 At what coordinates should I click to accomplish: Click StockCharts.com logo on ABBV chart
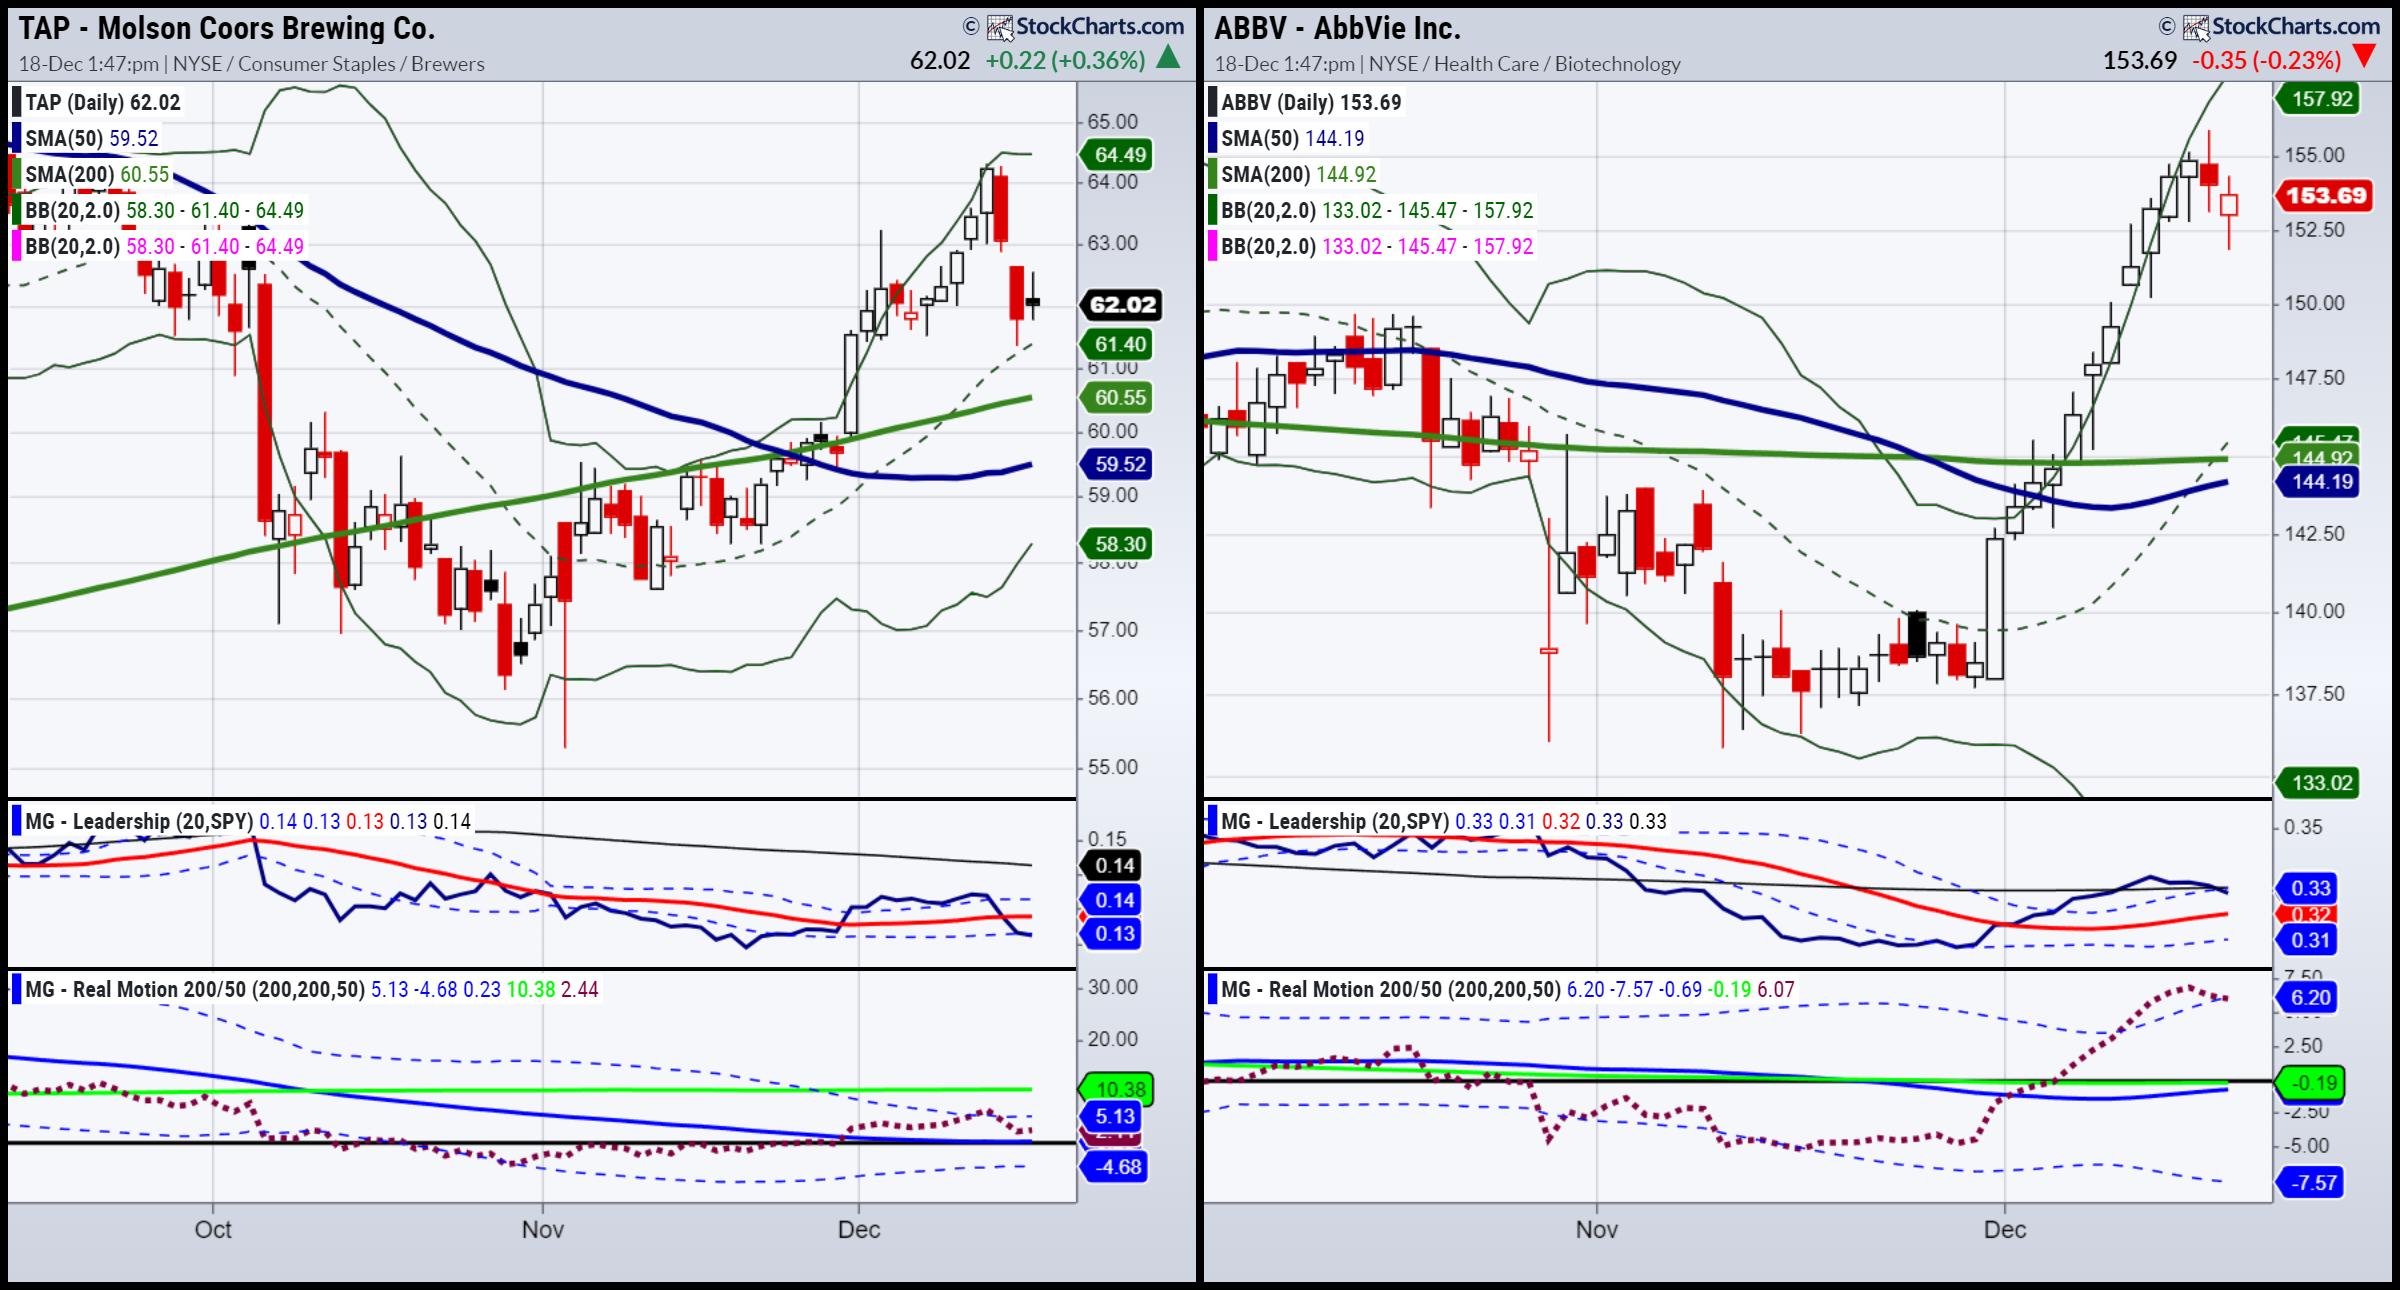(2281, 27)
